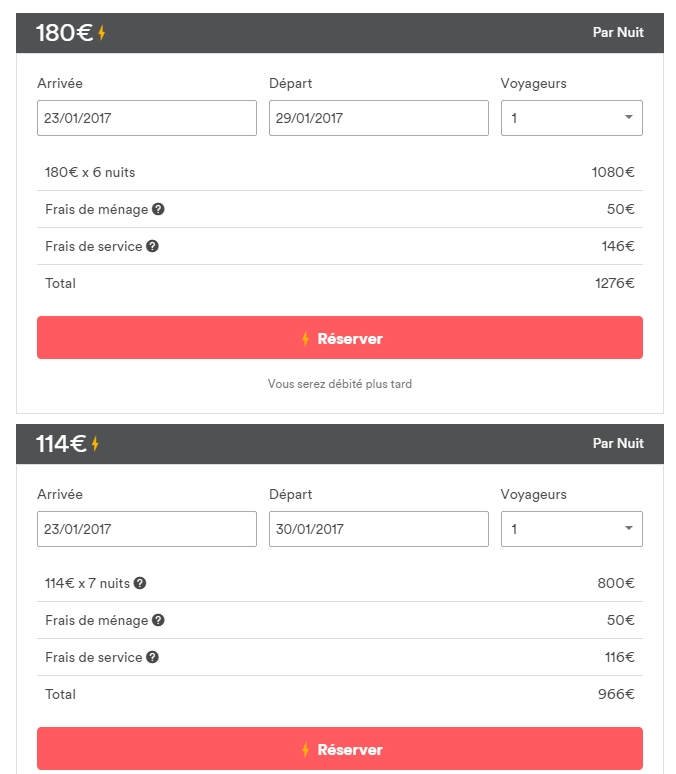Open help for first Frais de service
The image size is (676, 774).
(152, 246)
